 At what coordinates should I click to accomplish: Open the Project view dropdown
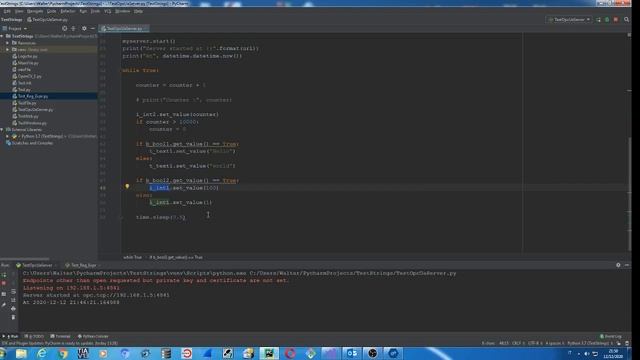click(15, 29)
